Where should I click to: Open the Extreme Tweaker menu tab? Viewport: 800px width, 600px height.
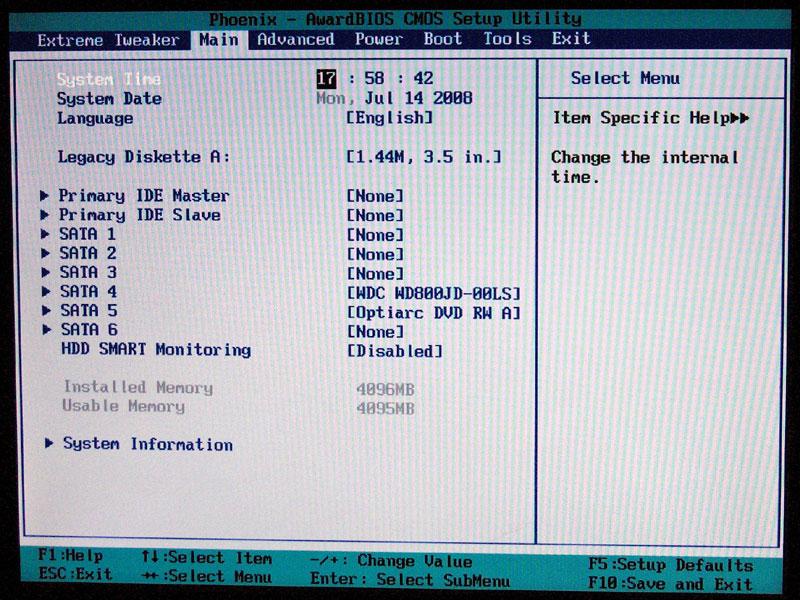[108, 40]
